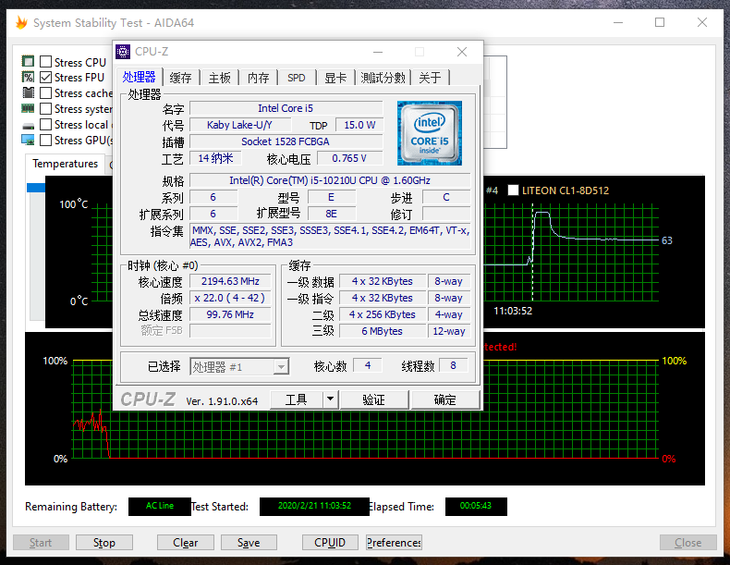
Task: Click the Stress FPU percent icon
Action: pyautogui.click(x=28, y=77)
